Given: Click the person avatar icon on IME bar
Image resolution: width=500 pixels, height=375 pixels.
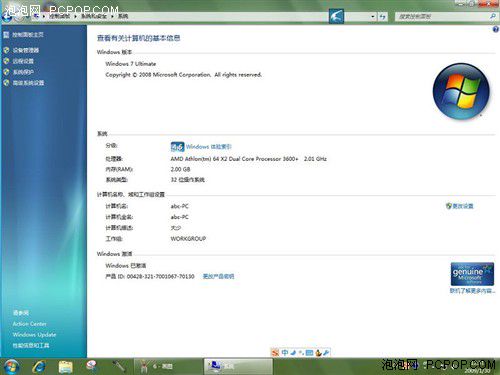Looking at the screenshot, I should (318, 352).
